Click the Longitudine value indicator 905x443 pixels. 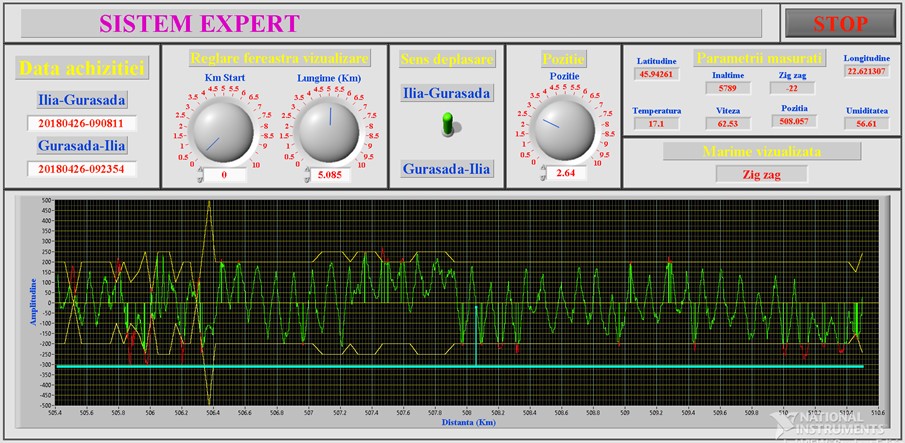(x=866, y=72)
